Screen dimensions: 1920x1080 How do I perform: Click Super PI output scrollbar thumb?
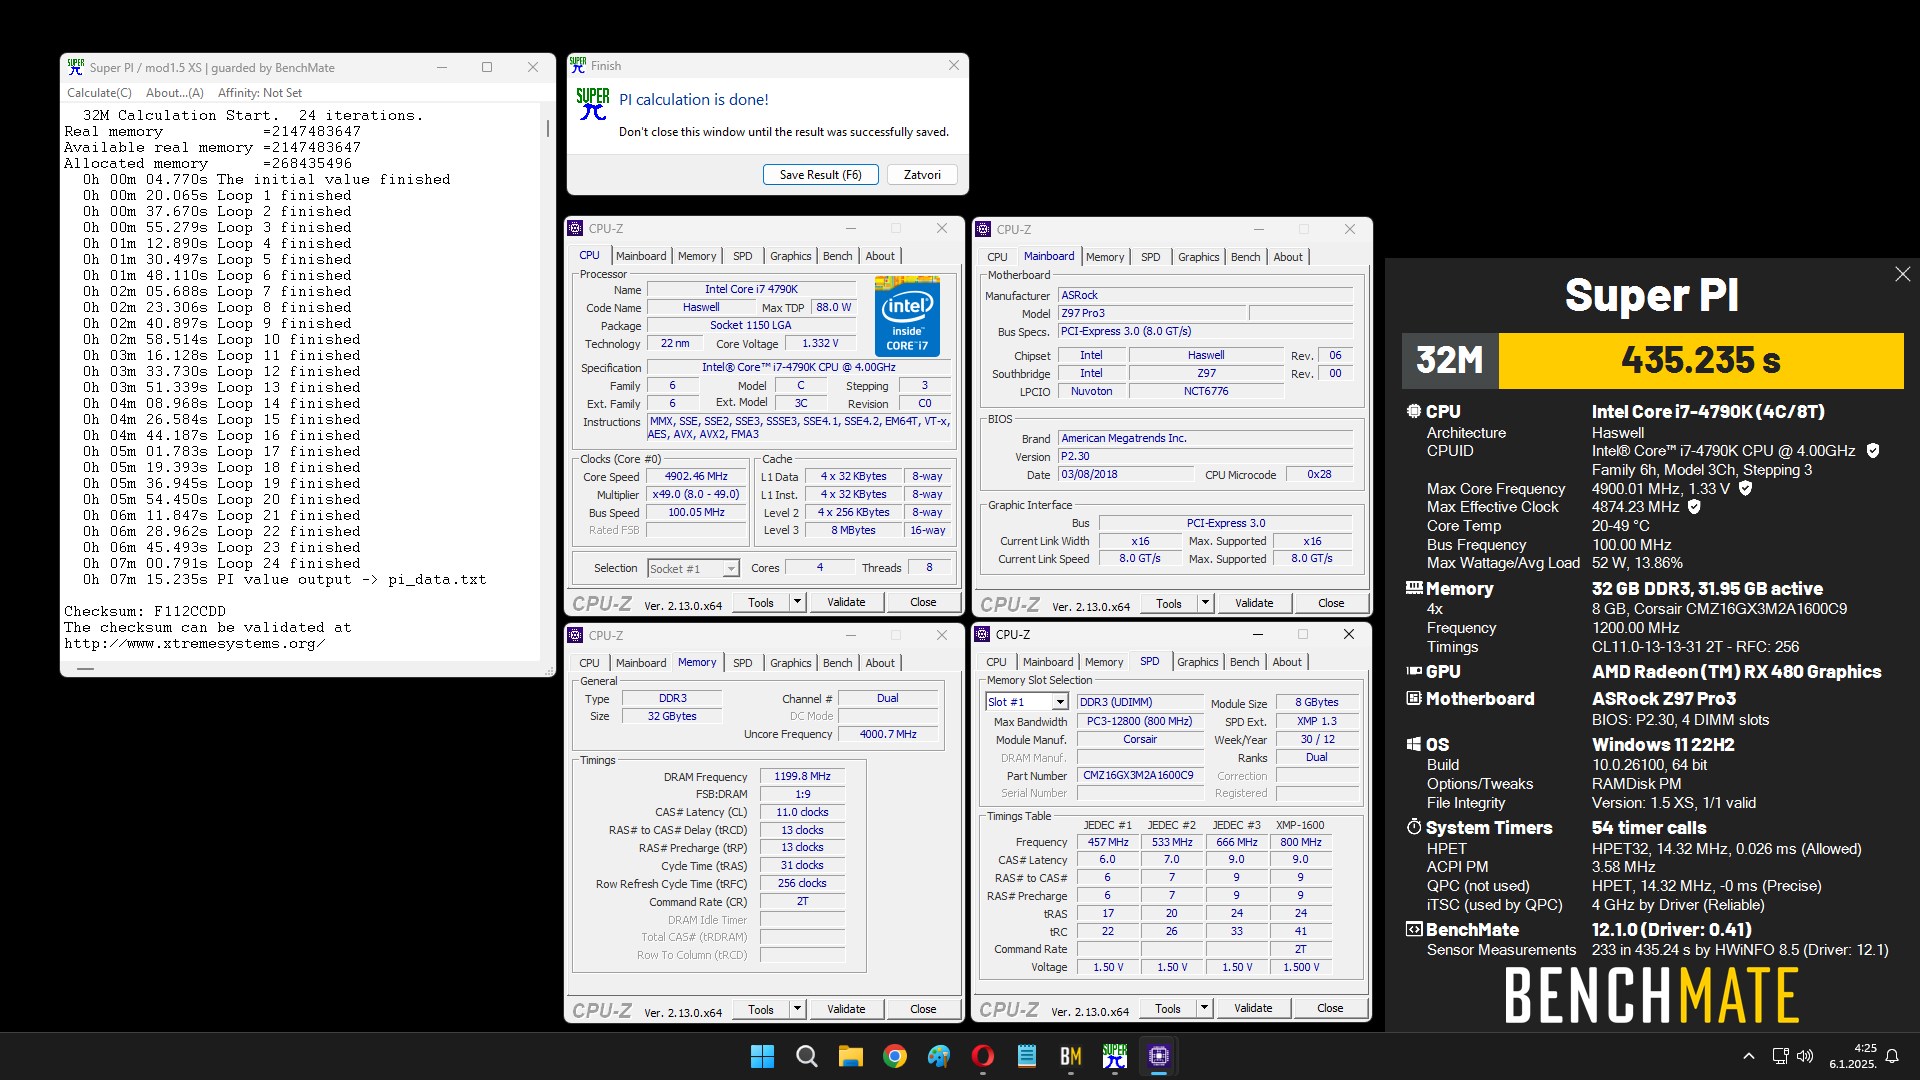click(x=547, y=128)
